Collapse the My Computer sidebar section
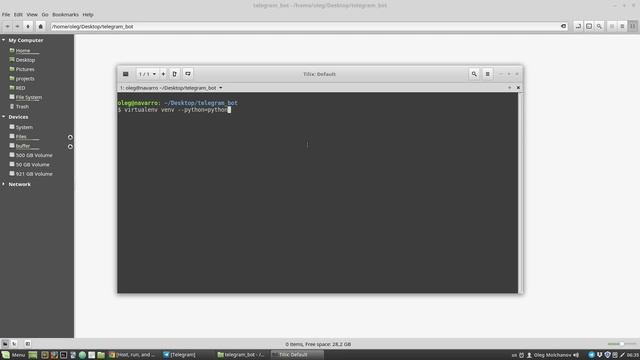The width and height of the screenshot is (640, 360). point(4,40)
